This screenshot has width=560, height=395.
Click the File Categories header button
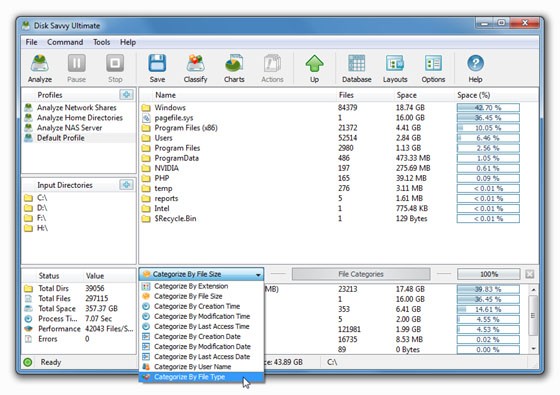coord(361,274)
